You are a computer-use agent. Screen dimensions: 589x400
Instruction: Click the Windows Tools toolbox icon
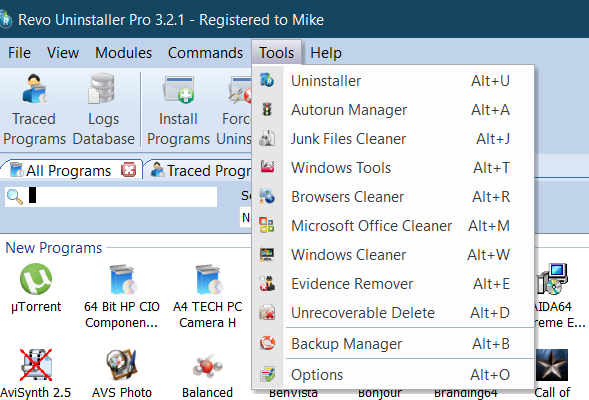pyautogui.click(x=267, y=166)
